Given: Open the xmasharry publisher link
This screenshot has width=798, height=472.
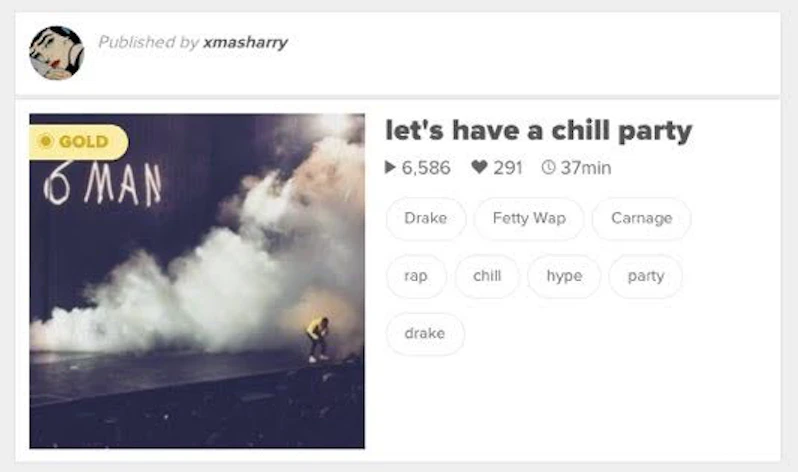Looking at the screenshot, I should pyautogui.click(x=245, y=42).
